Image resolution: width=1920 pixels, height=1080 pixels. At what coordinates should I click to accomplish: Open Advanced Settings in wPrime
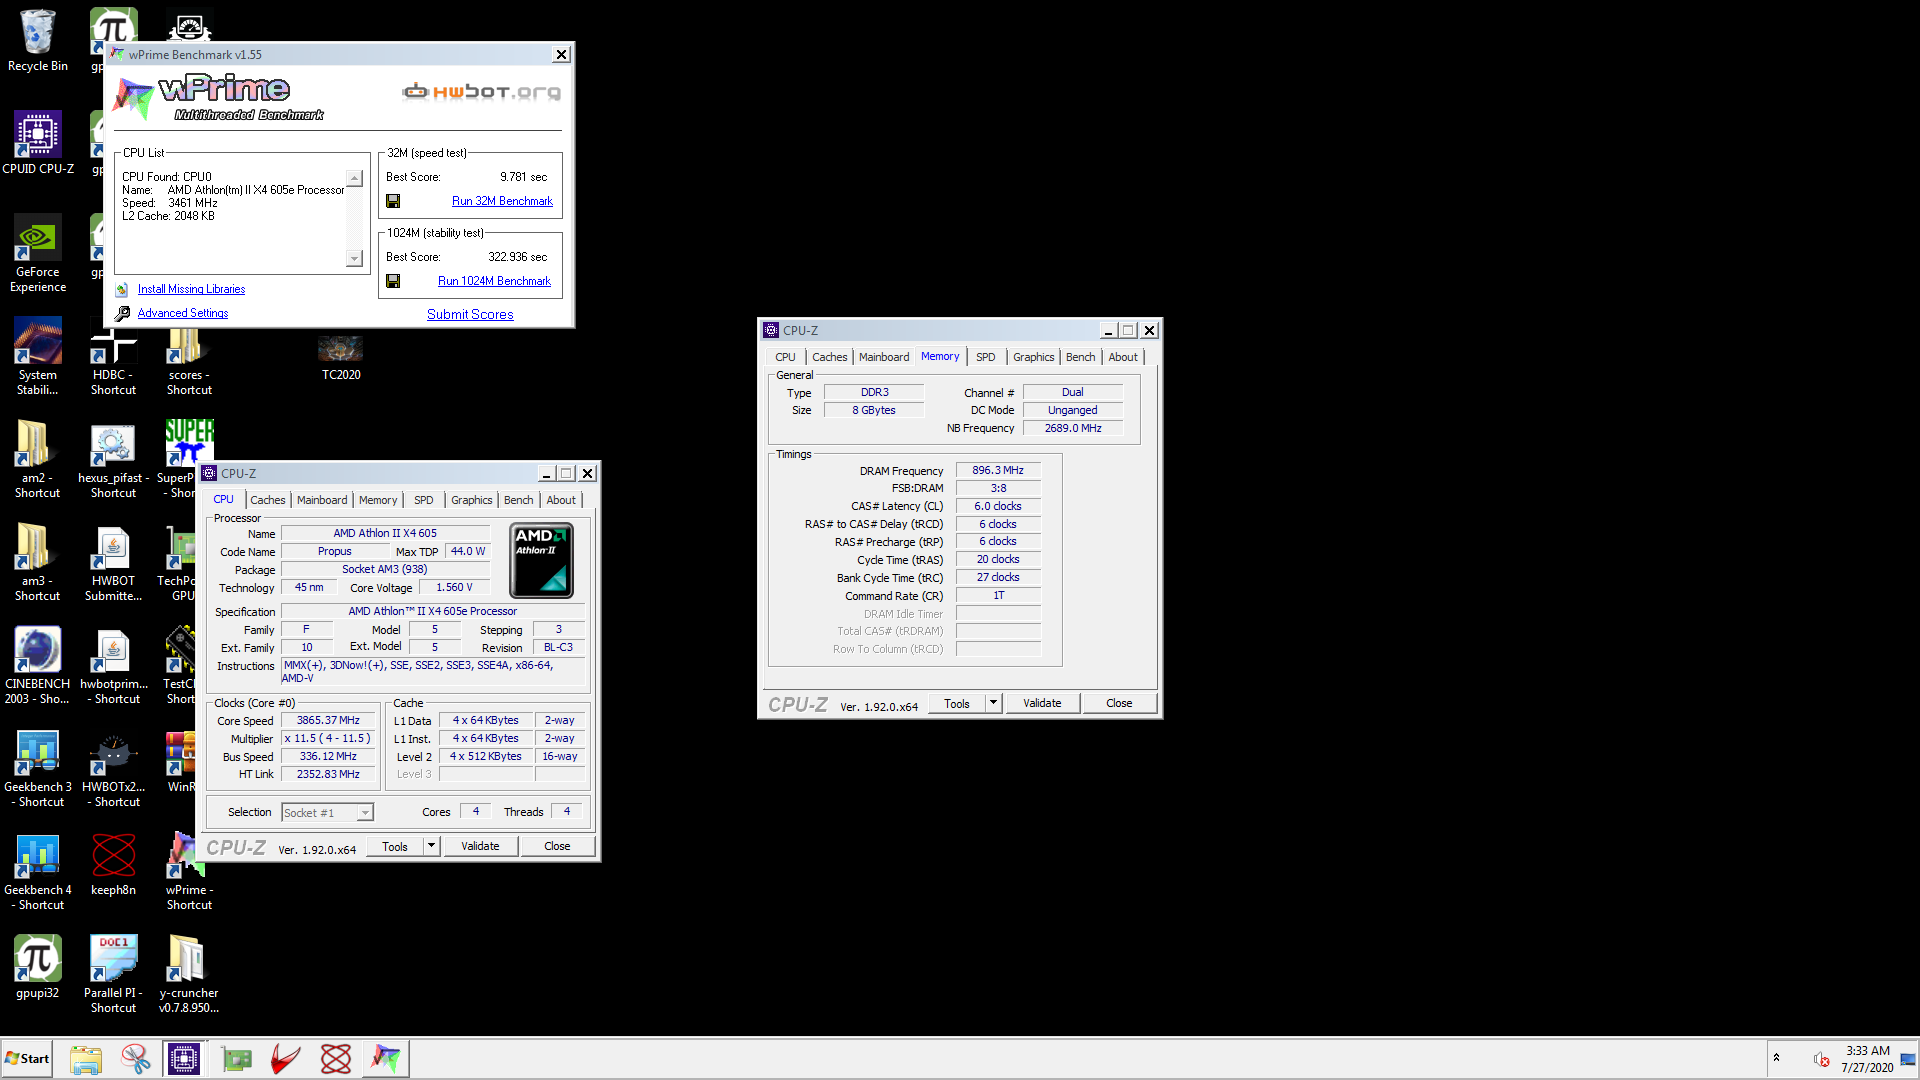(x=183, y=313)
